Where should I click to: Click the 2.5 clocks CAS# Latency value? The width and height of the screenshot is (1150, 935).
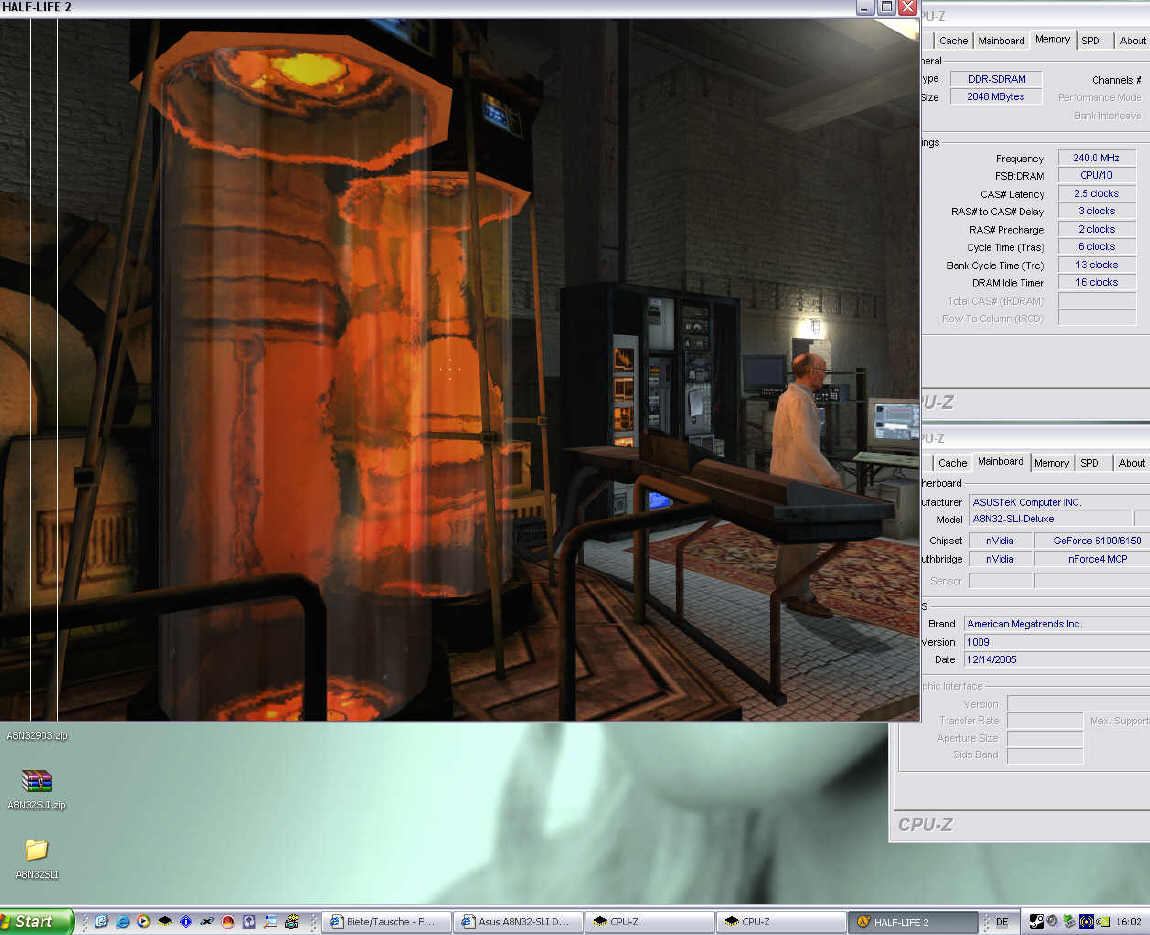tap(1096, 194)
